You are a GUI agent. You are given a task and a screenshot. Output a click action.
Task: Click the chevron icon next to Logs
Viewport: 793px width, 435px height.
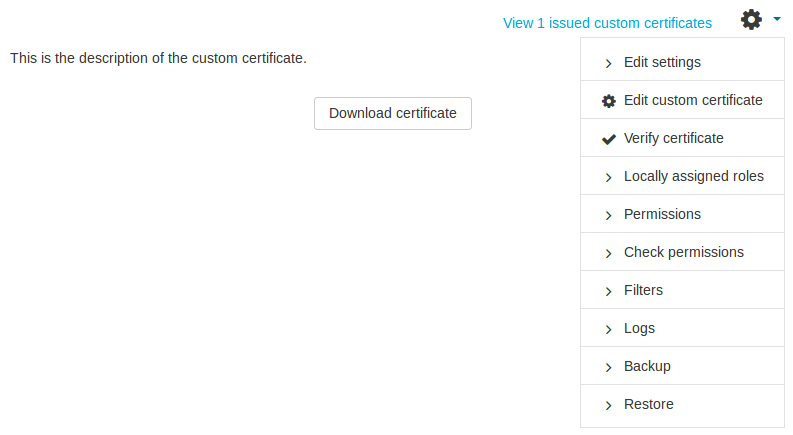(609, 329)
